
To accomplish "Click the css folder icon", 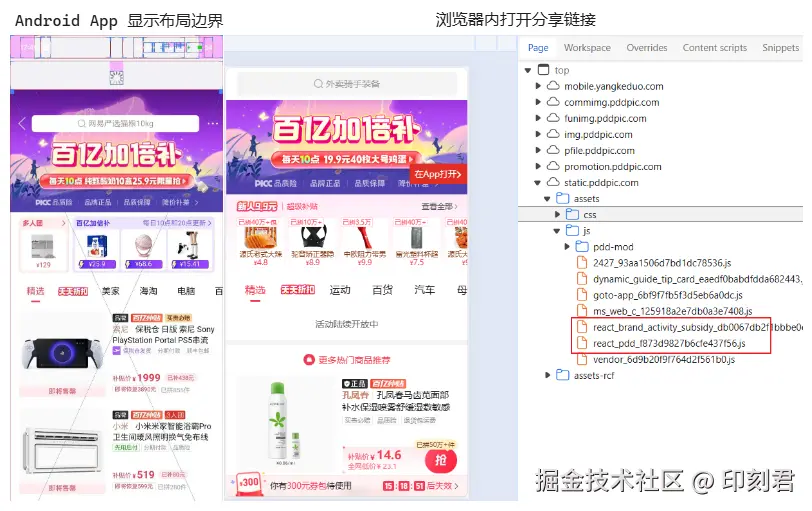I will [572, 214].
